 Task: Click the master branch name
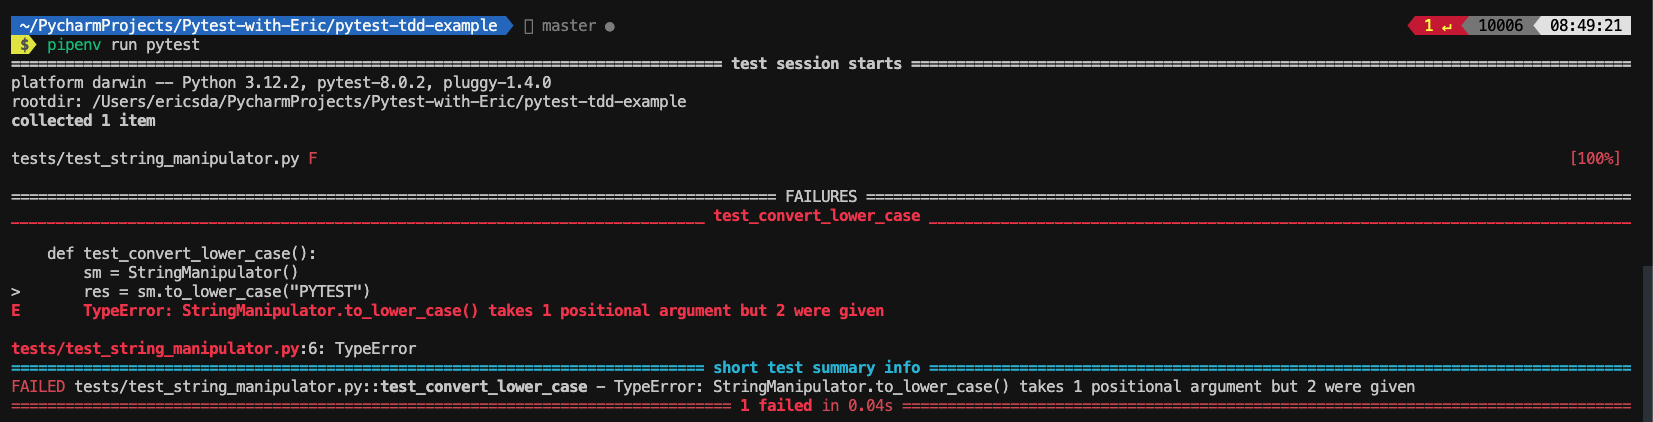[568, 26]
